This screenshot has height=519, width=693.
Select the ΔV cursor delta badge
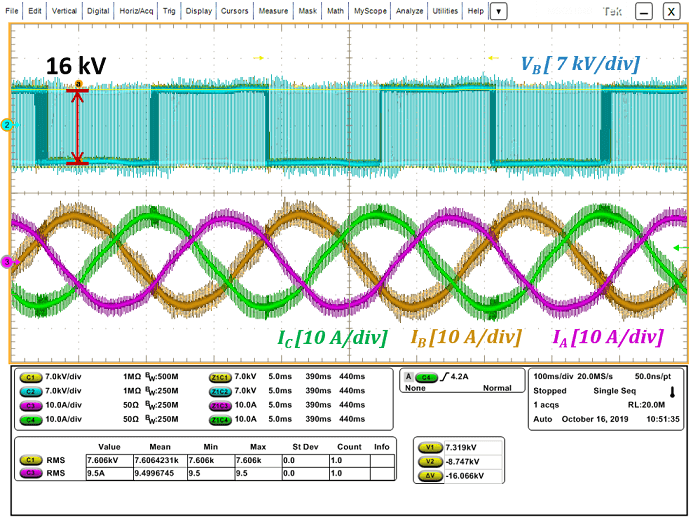432,474
